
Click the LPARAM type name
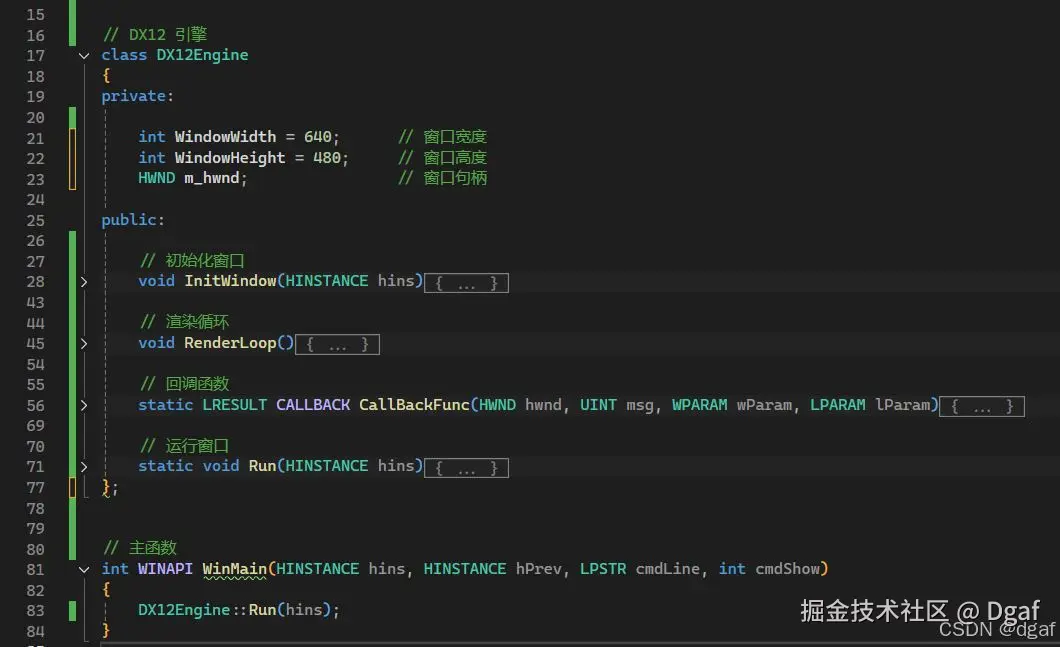pyautogui.click(x=838, y=405)
